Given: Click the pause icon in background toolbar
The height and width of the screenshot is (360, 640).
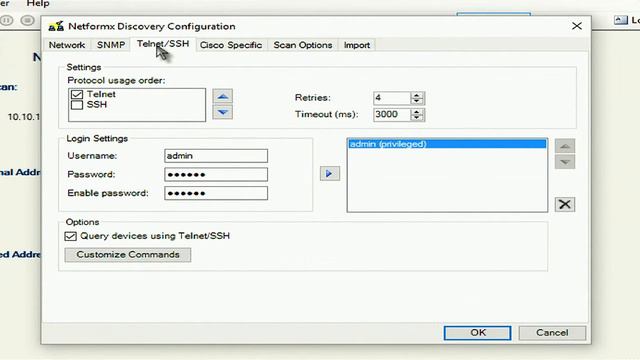Looking at the screenshot, I should pyautogui.click(x=7, y=20).
